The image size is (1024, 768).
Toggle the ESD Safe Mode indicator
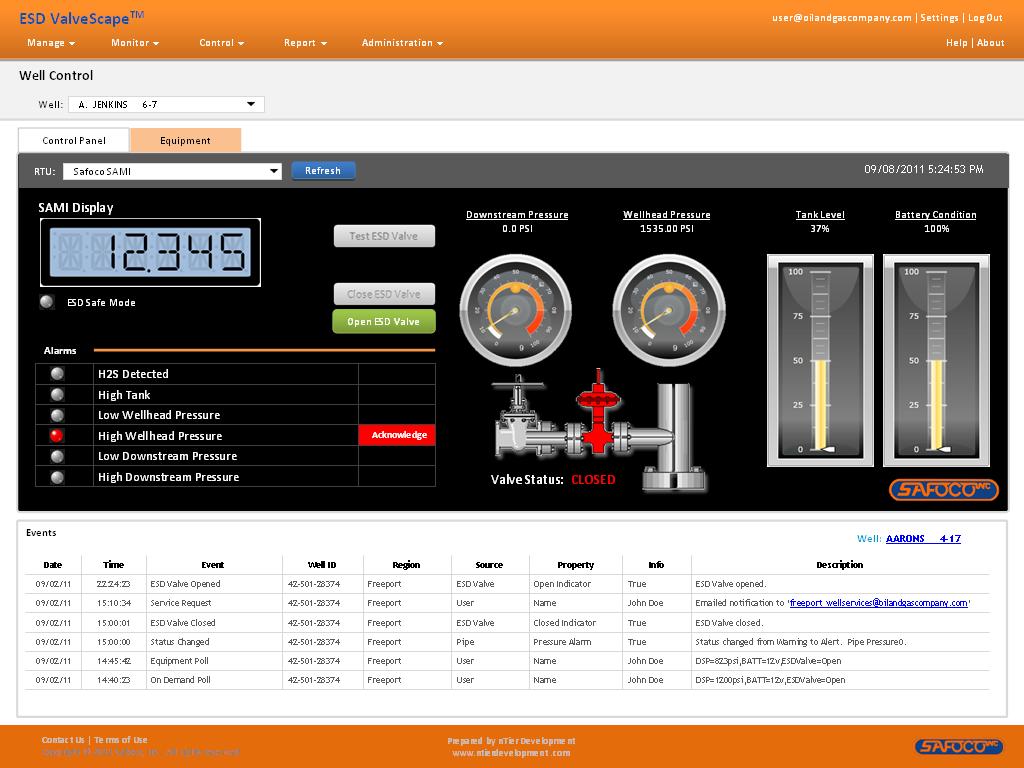click(x=47, y=302)
